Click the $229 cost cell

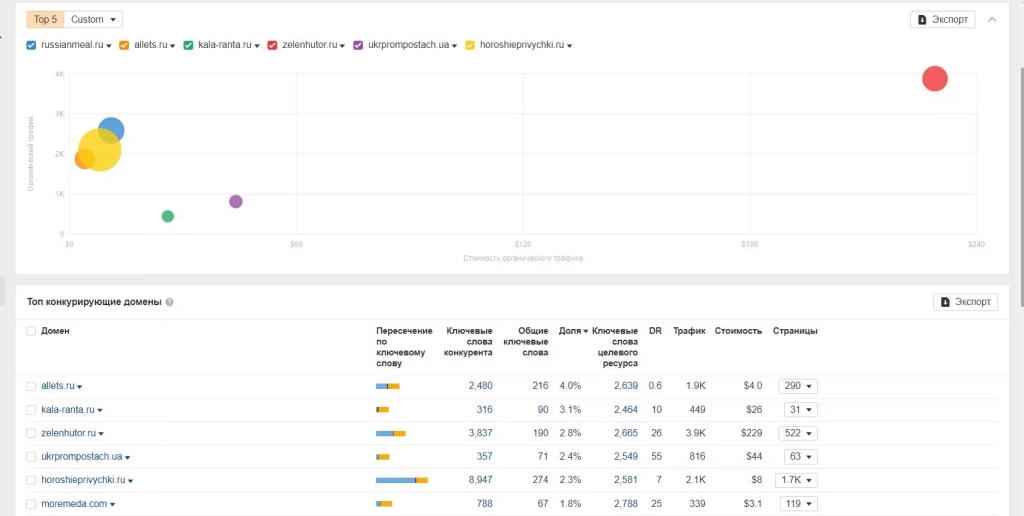point(751,433)
